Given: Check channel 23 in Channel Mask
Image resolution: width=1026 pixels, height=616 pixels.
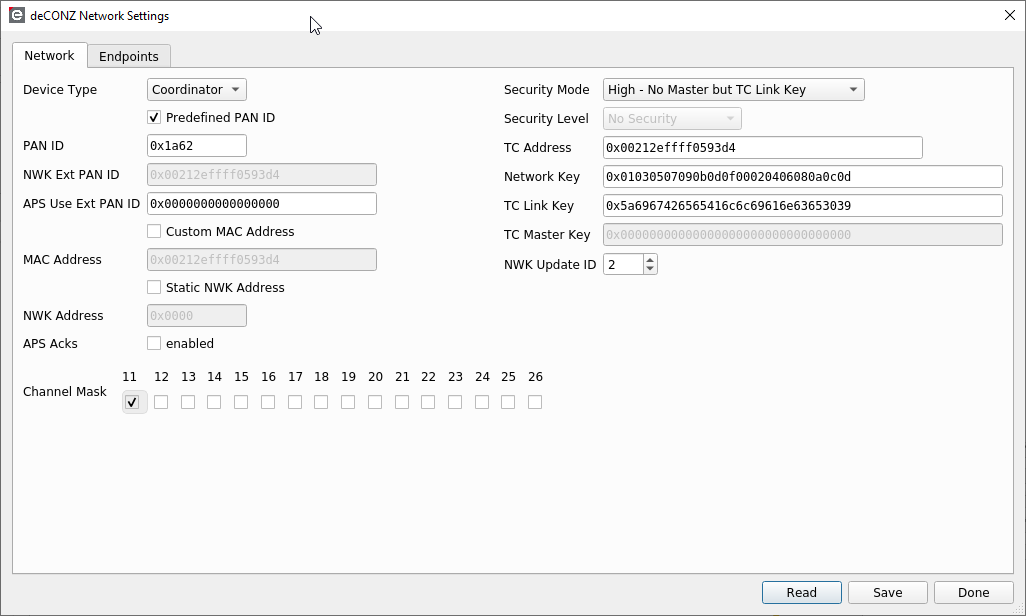Looking at the screenshot, I should point(455,402).
